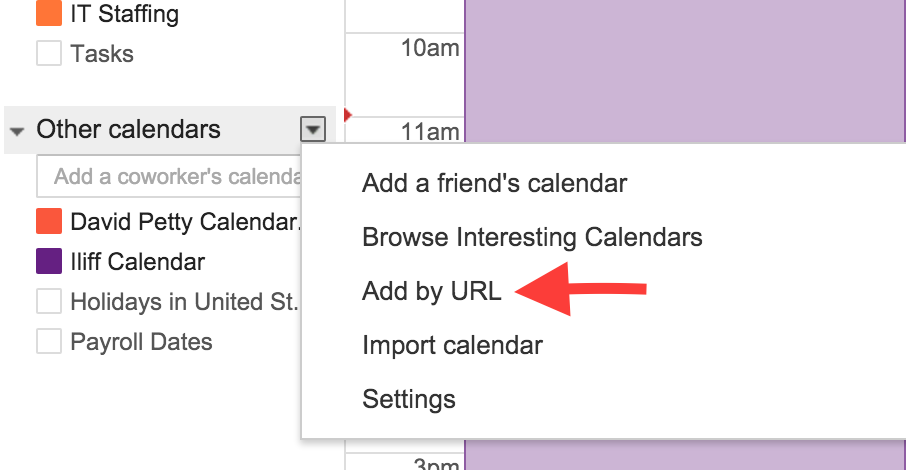Toggle the Iliff Calendar purple box

coord(49,262)
